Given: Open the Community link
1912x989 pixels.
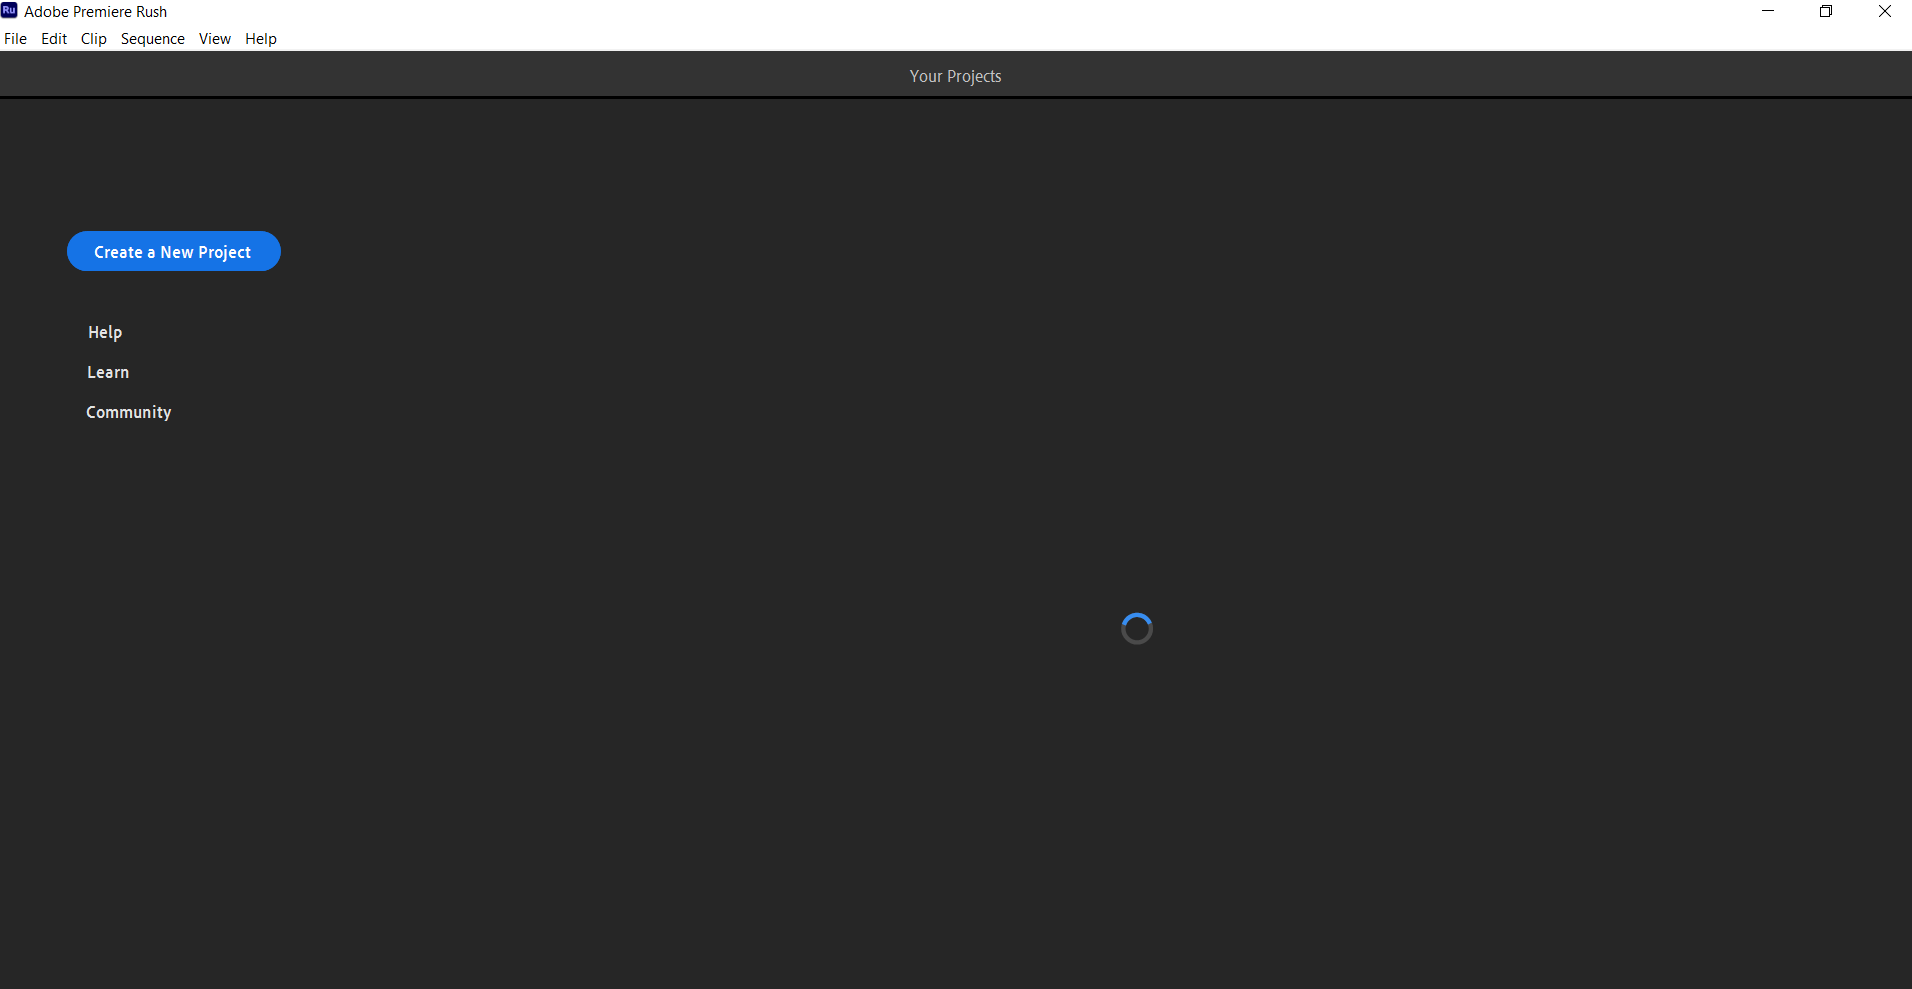Looking at the screenshot, I should (129, 412).
